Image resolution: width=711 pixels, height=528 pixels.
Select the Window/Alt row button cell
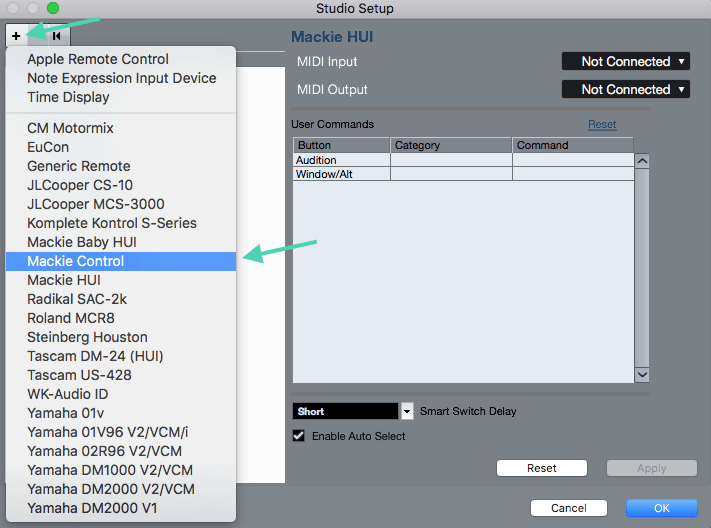pyautogui.click(x=341, y=174)
